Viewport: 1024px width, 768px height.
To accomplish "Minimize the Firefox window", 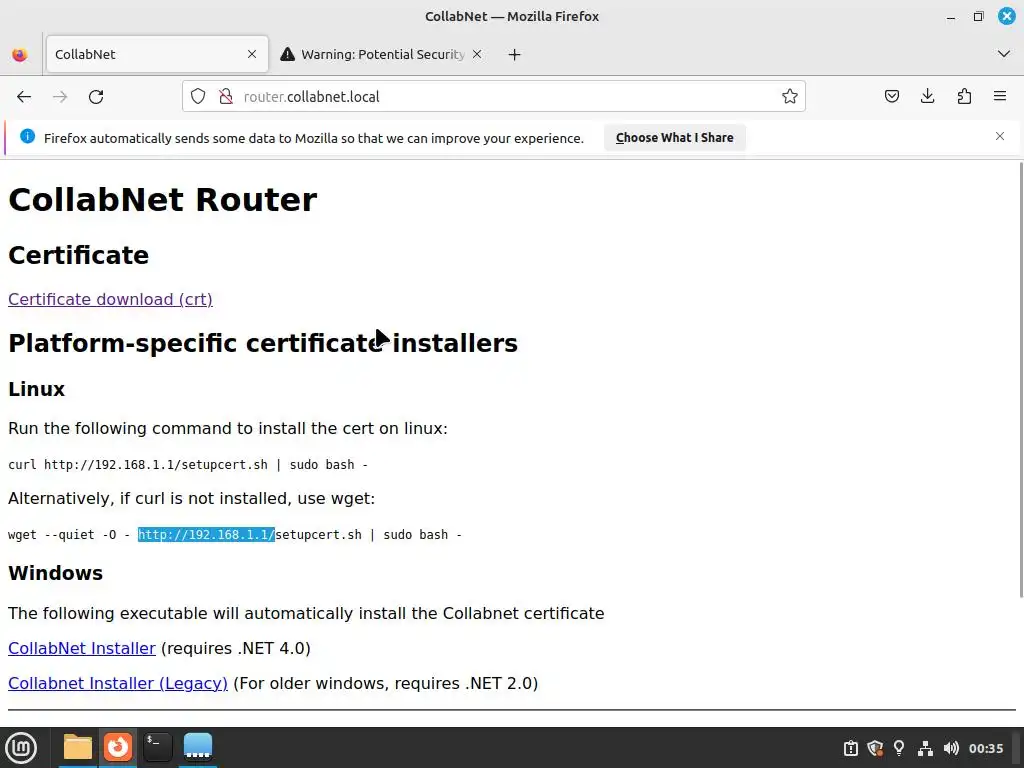I will (951, 17).
